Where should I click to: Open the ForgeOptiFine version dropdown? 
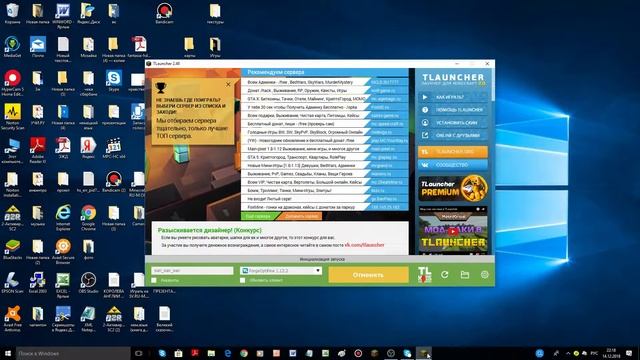[x=281, y=271]
